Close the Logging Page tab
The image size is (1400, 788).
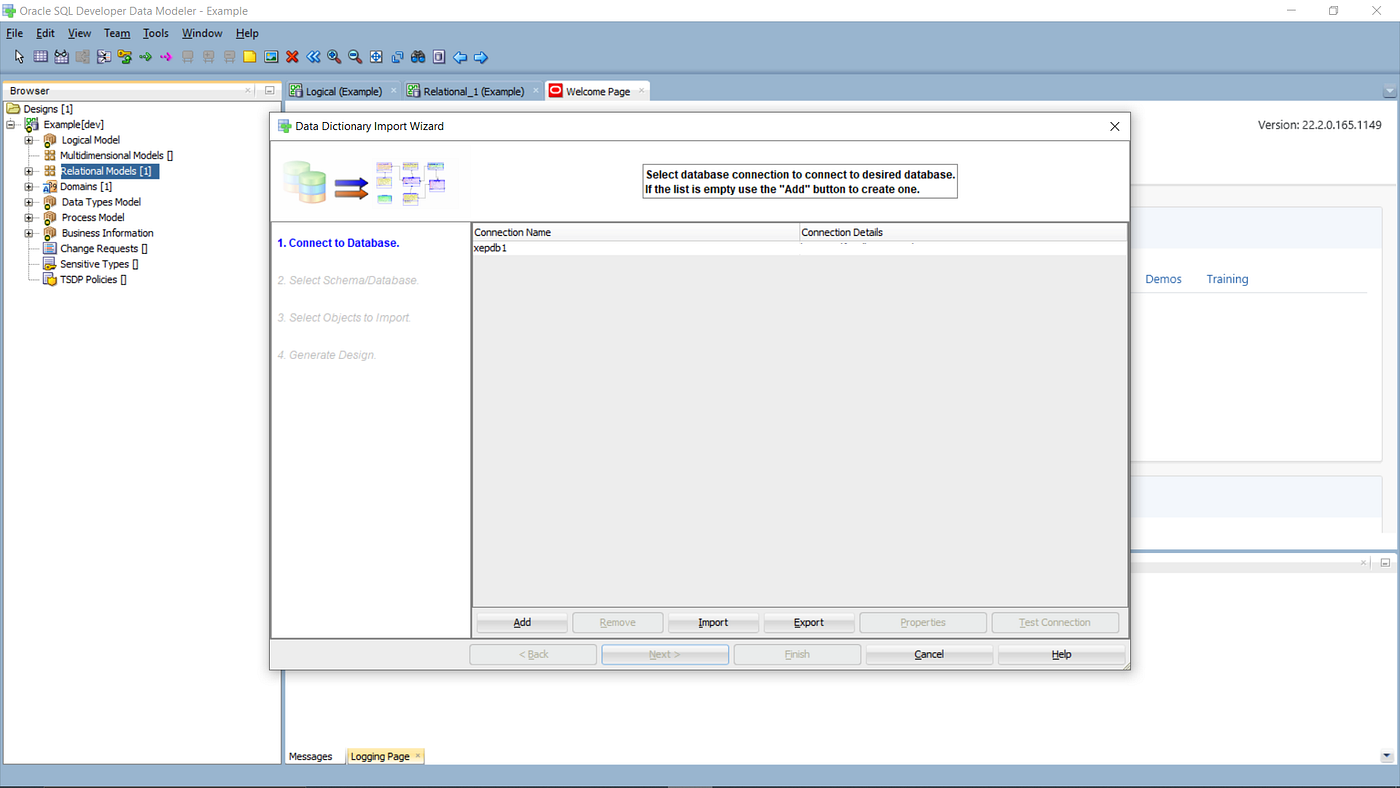click(x=418, y=755)
